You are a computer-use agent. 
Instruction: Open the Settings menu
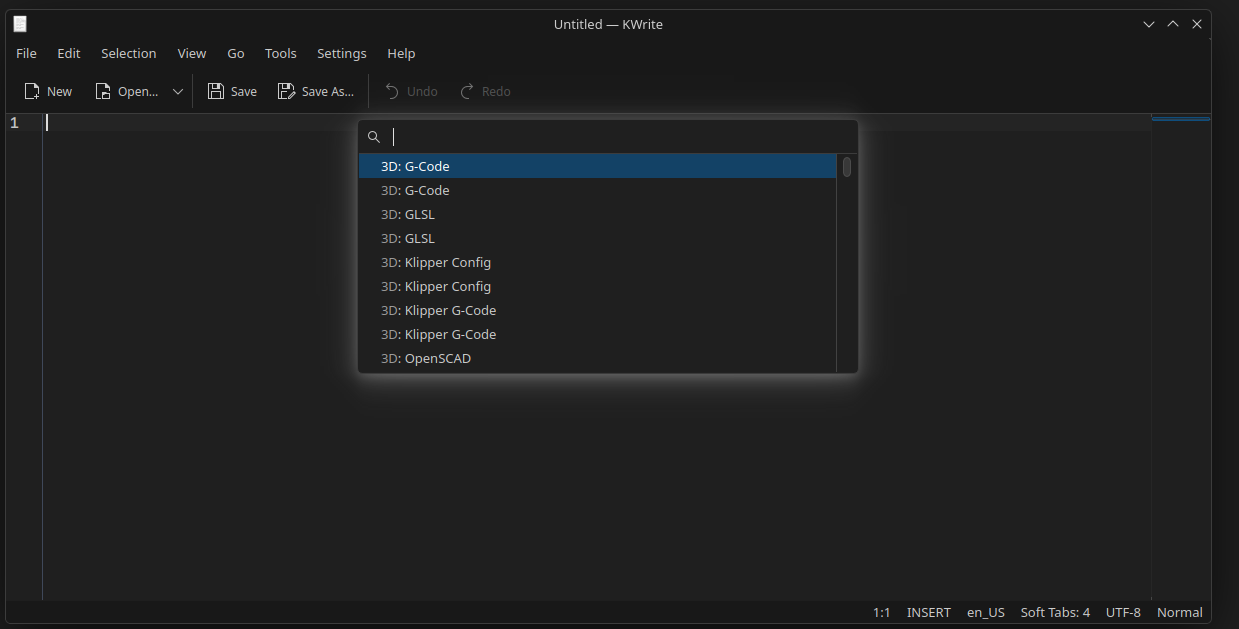(x=341, y=53)
